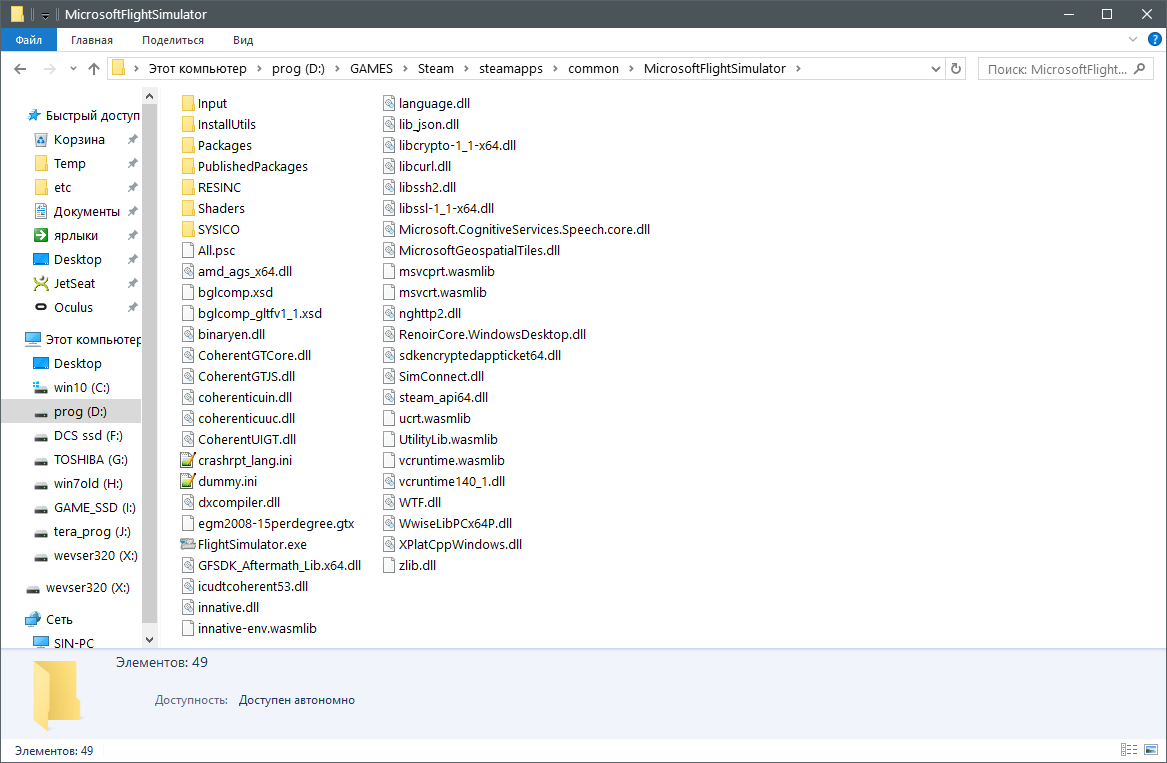Navigate to Steam in the address path

[435, 68]
